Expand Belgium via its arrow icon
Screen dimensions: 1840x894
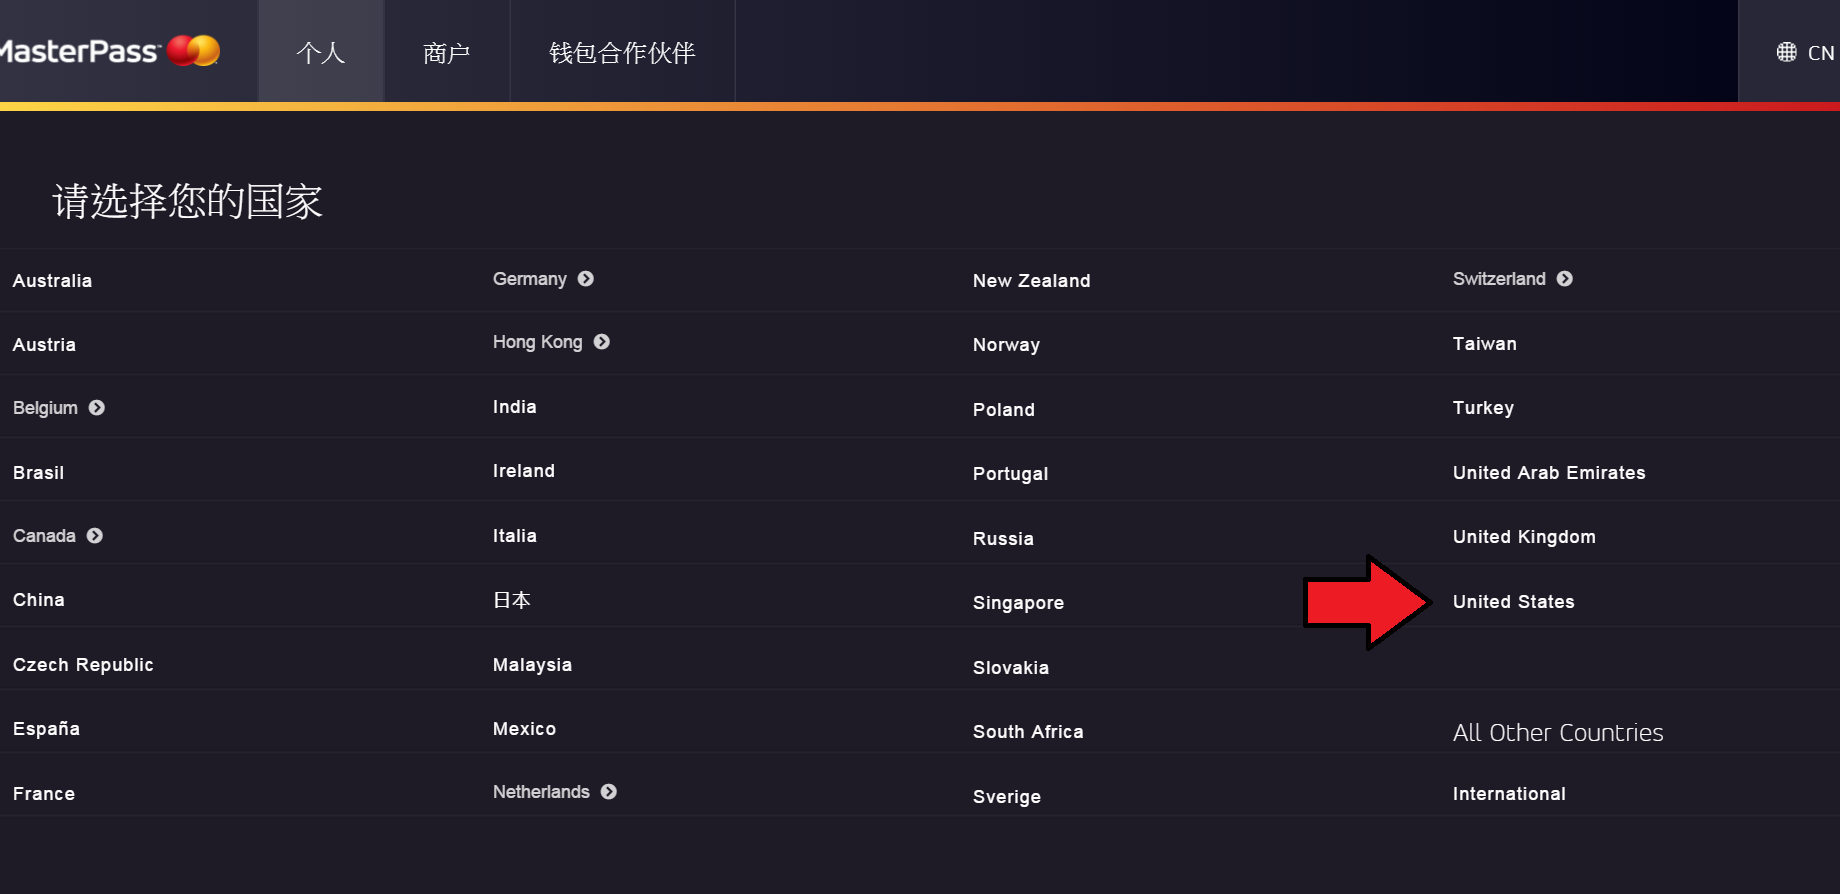point(97,408)
